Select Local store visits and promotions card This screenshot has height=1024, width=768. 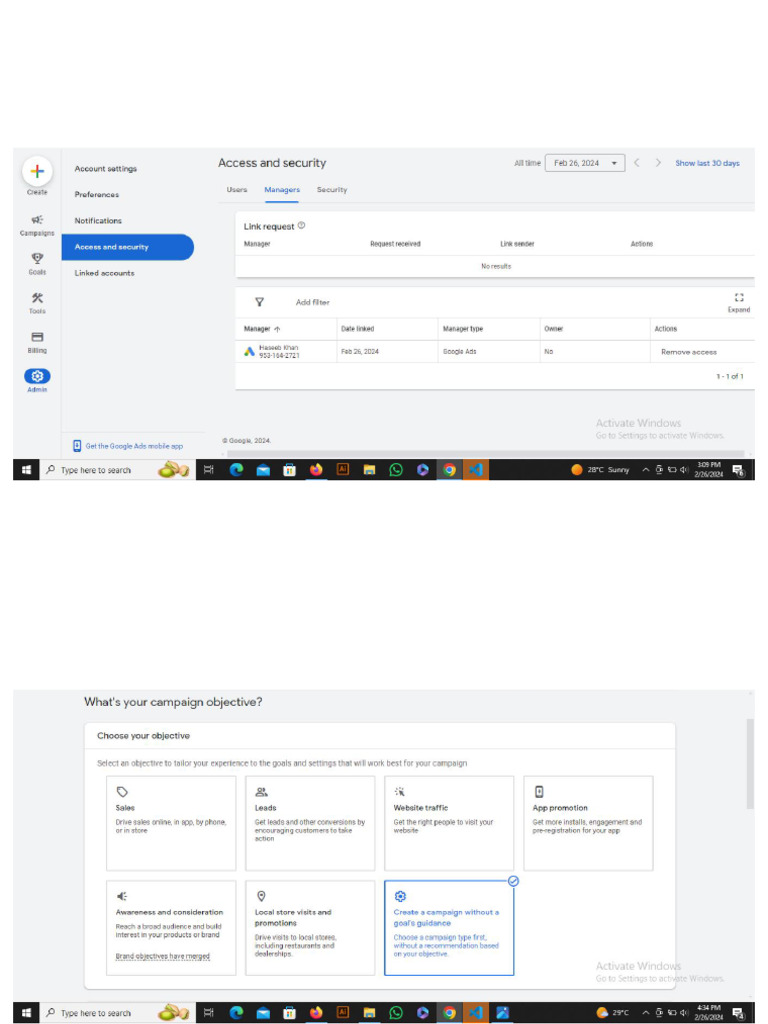(310, 927)
